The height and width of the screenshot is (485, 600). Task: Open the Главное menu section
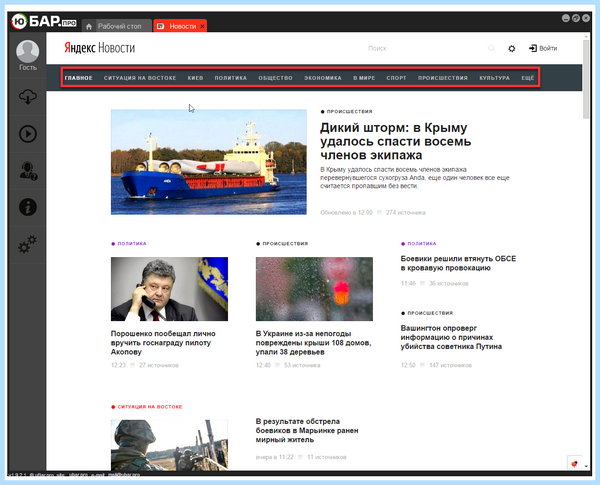(78, 78)
